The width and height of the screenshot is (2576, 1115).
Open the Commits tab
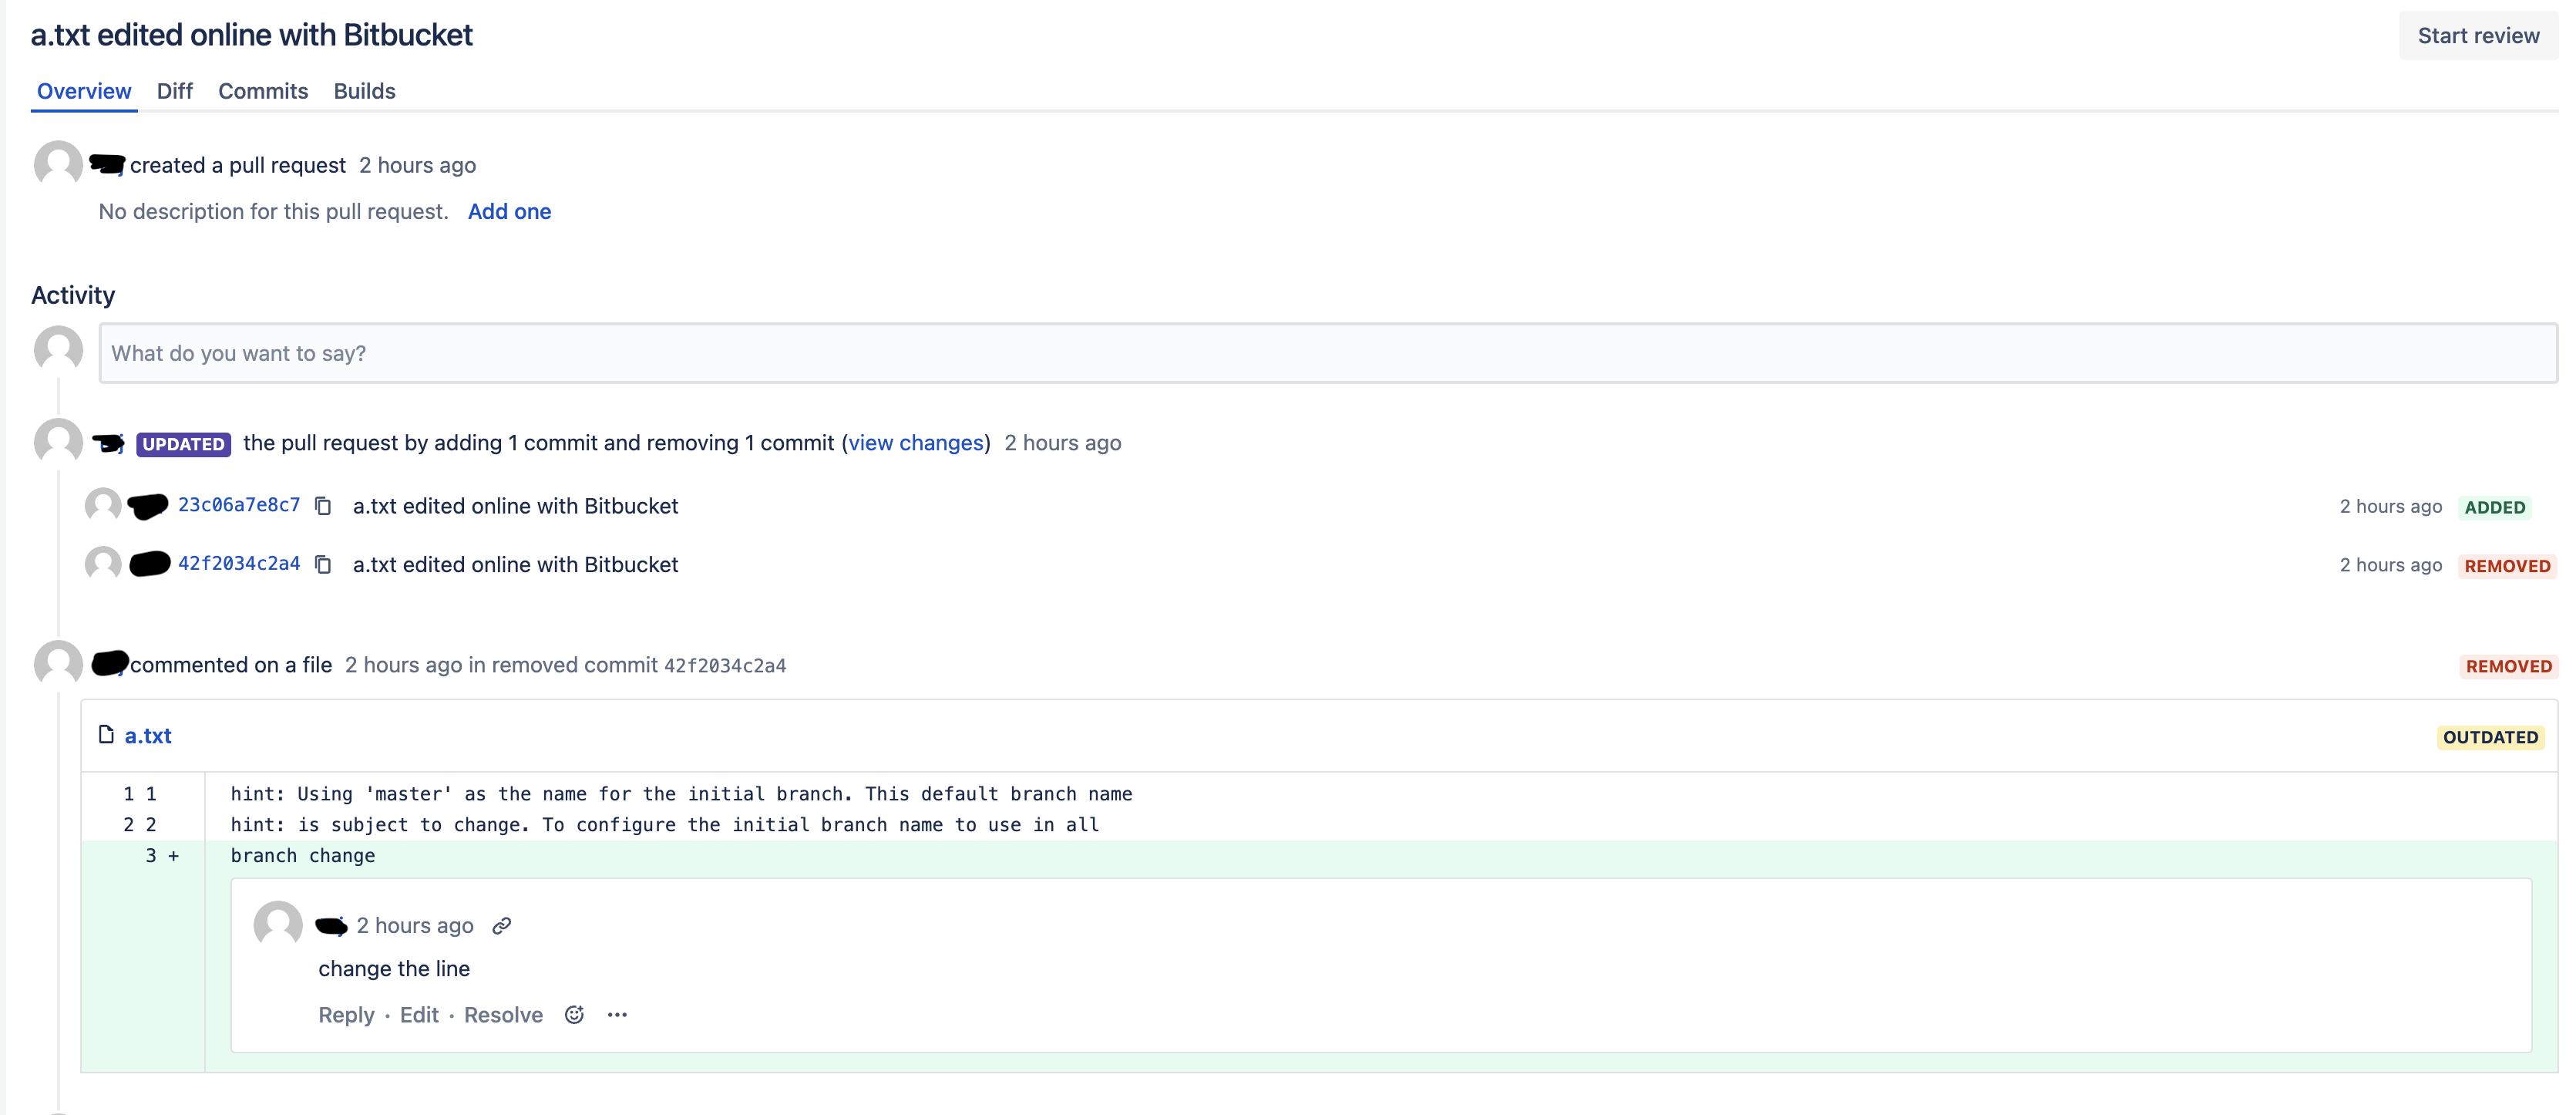coord(263,91)
